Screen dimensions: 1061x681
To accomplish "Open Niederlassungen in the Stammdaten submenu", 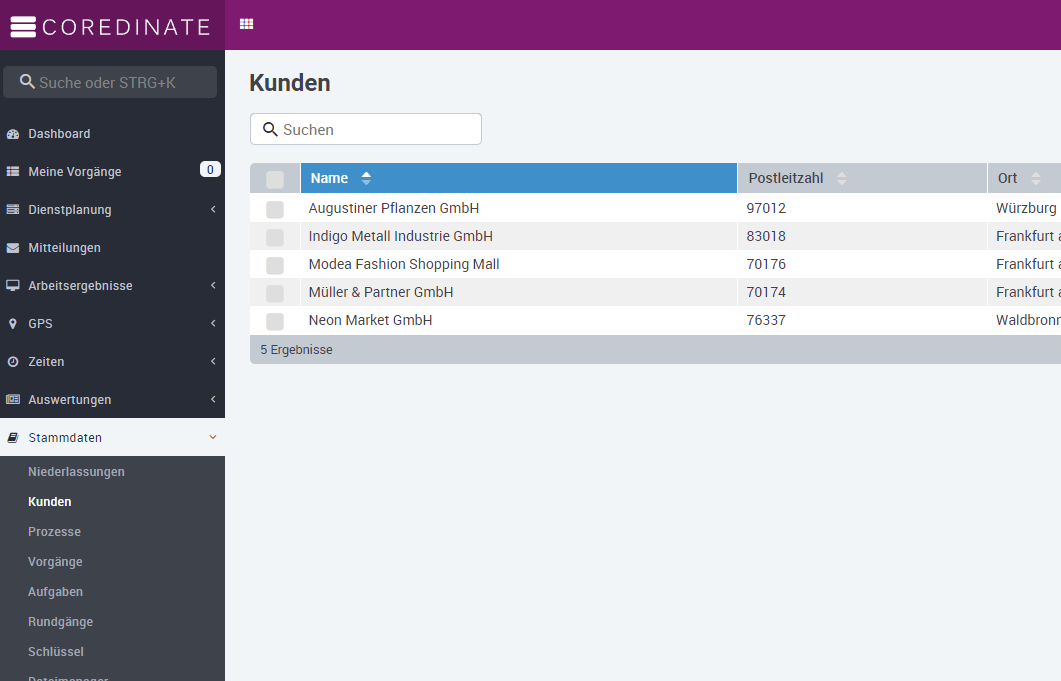I will click(76, 472).
